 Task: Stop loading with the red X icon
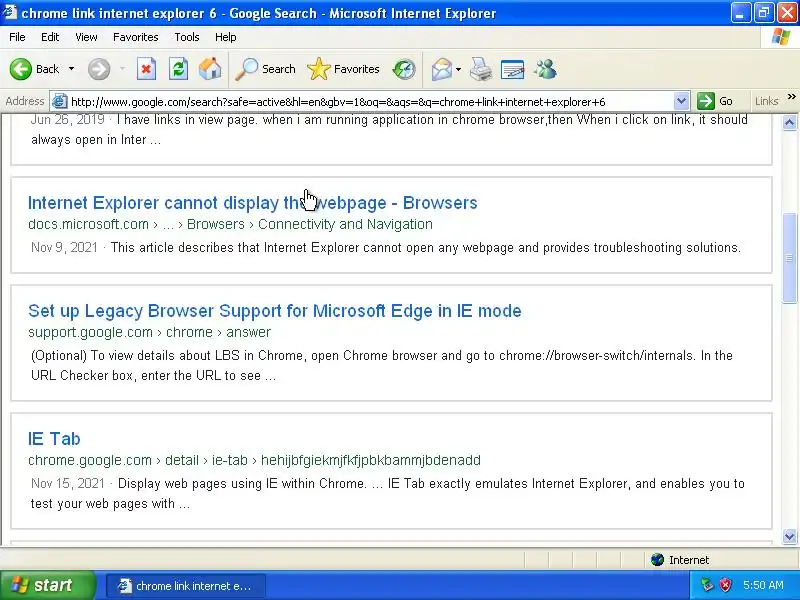pos(146,69)
